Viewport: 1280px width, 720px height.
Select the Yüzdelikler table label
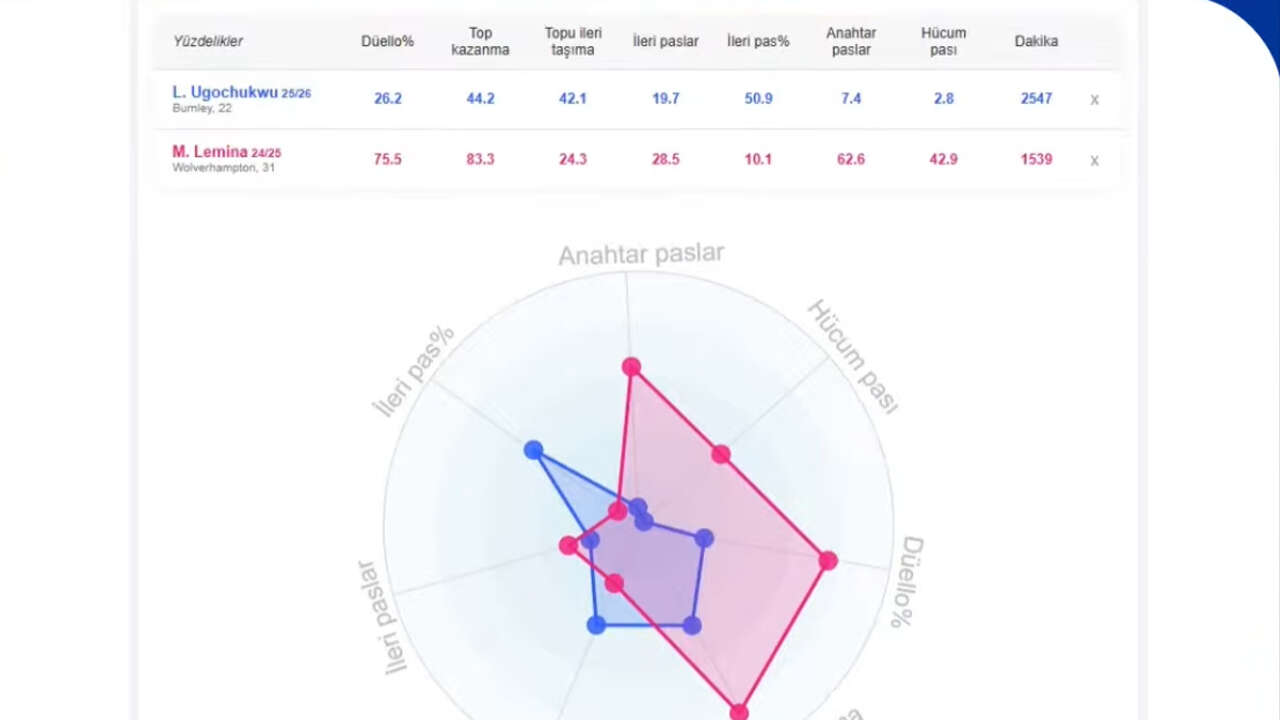pos(208,41)
